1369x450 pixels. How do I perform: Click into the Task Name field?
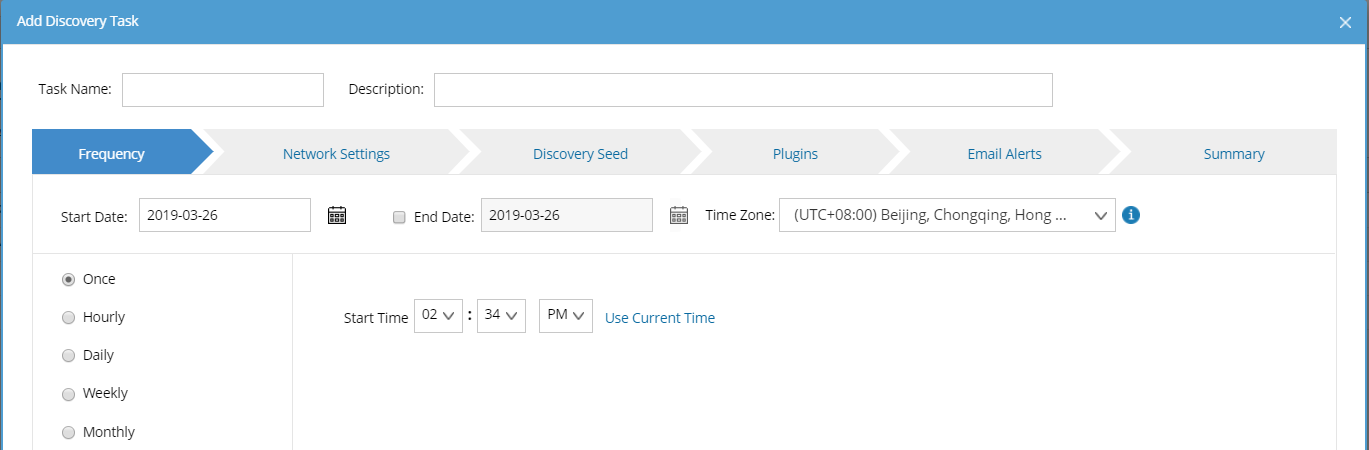pos(223,90)
